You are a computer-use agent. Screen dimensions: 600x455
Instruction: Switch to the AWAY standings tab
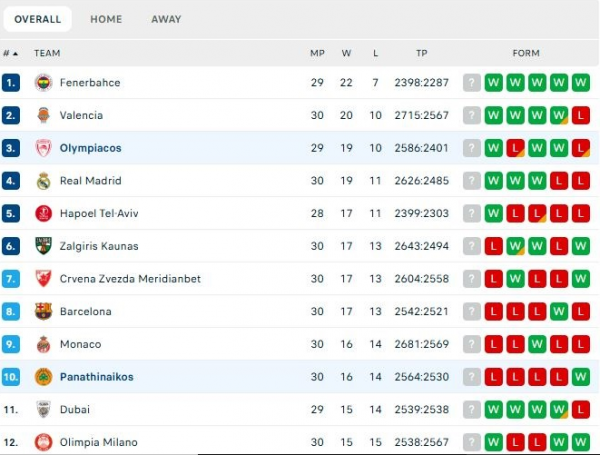pyautogui.click(x=166, y=19)
